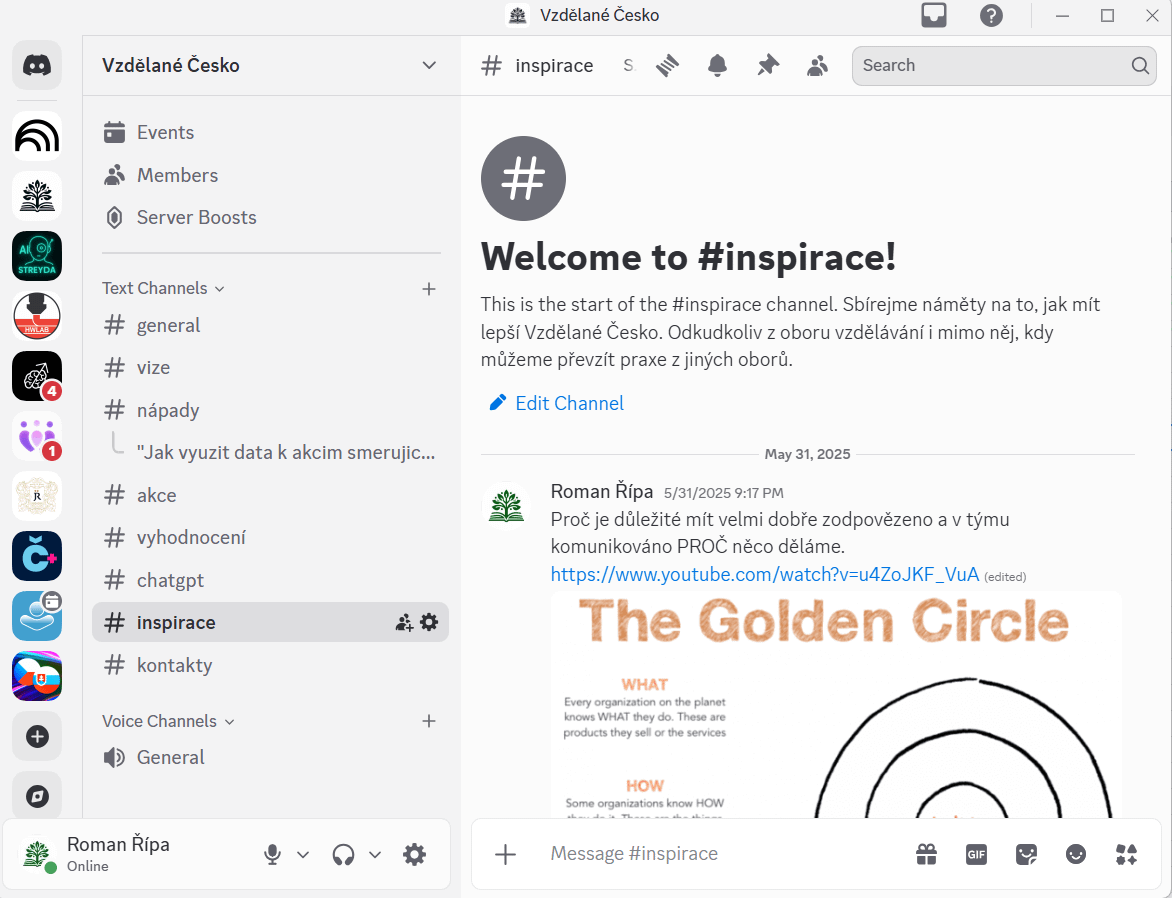Switch to the kontakty channel
This screenshot has width=1172, height=898.
271,665
